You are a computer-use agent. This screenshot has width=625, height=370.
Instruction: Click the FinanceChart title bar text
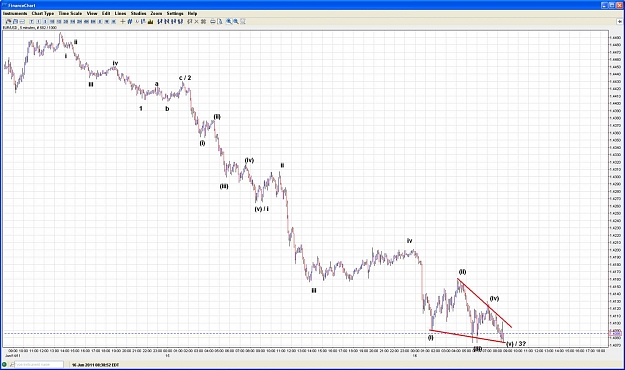tap(22, 5)
